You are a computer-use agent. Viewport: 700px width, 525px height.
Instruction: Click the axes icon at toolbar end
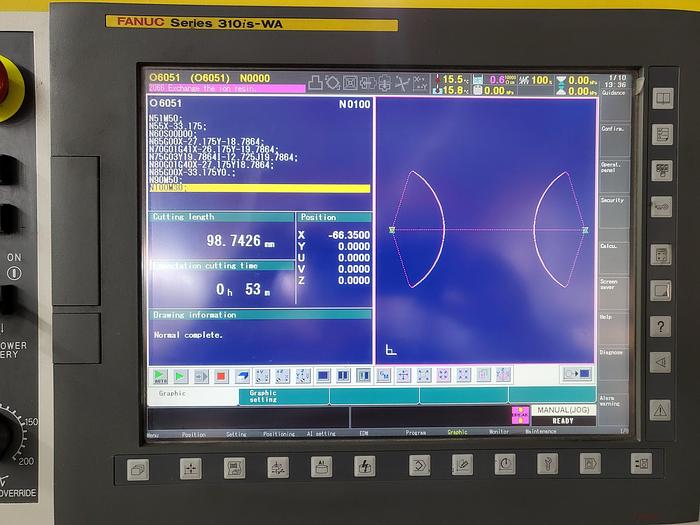[503, 375]
